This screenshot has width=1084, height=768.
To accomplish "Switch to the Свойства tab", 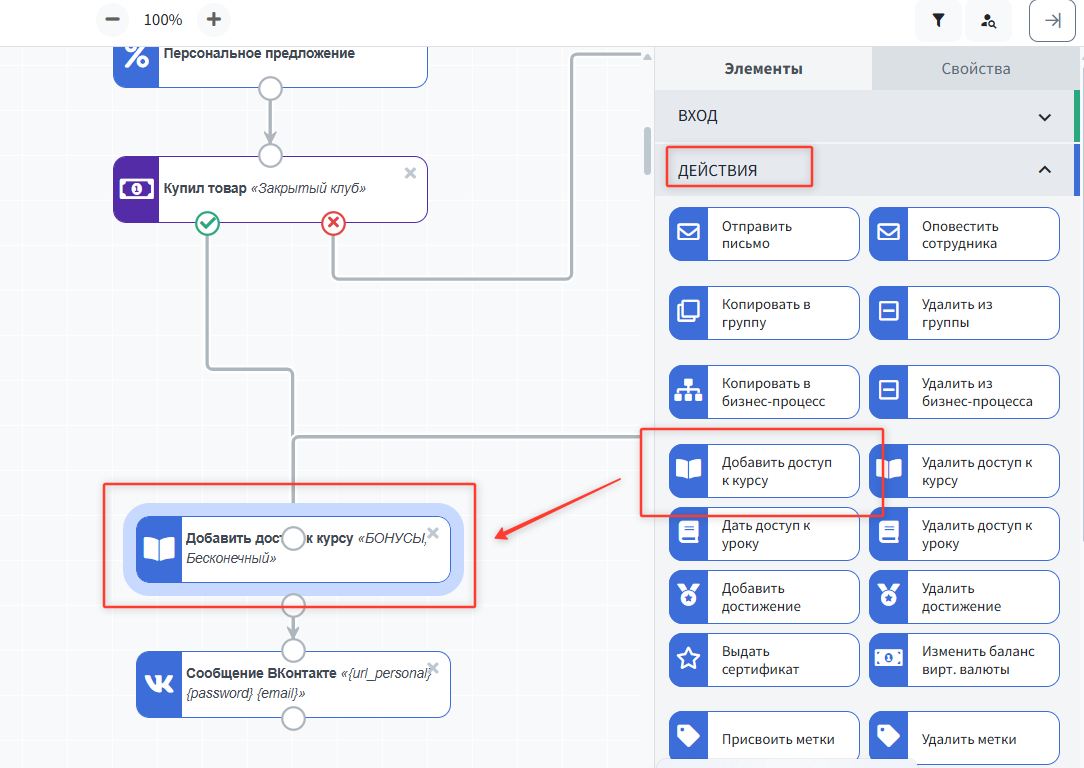I will point(975,69).
